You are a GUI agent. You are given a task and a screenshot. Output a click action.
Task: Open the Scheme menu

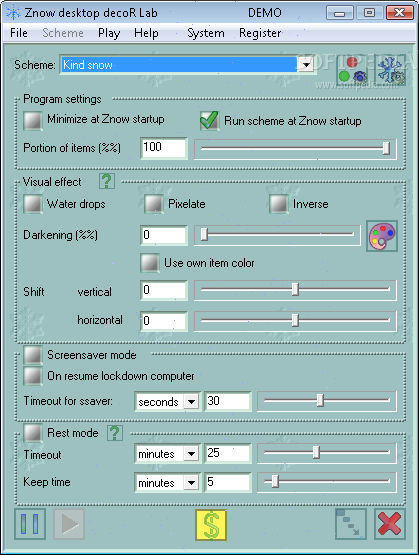63,33
